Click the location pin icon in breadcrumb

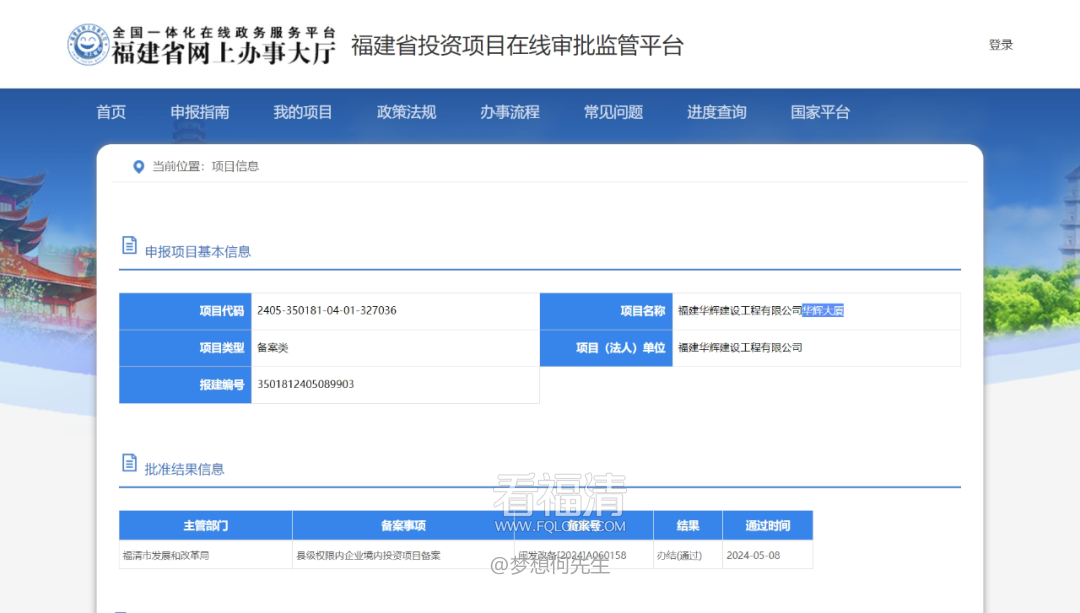pyautogui.click(x=139, y=167)
